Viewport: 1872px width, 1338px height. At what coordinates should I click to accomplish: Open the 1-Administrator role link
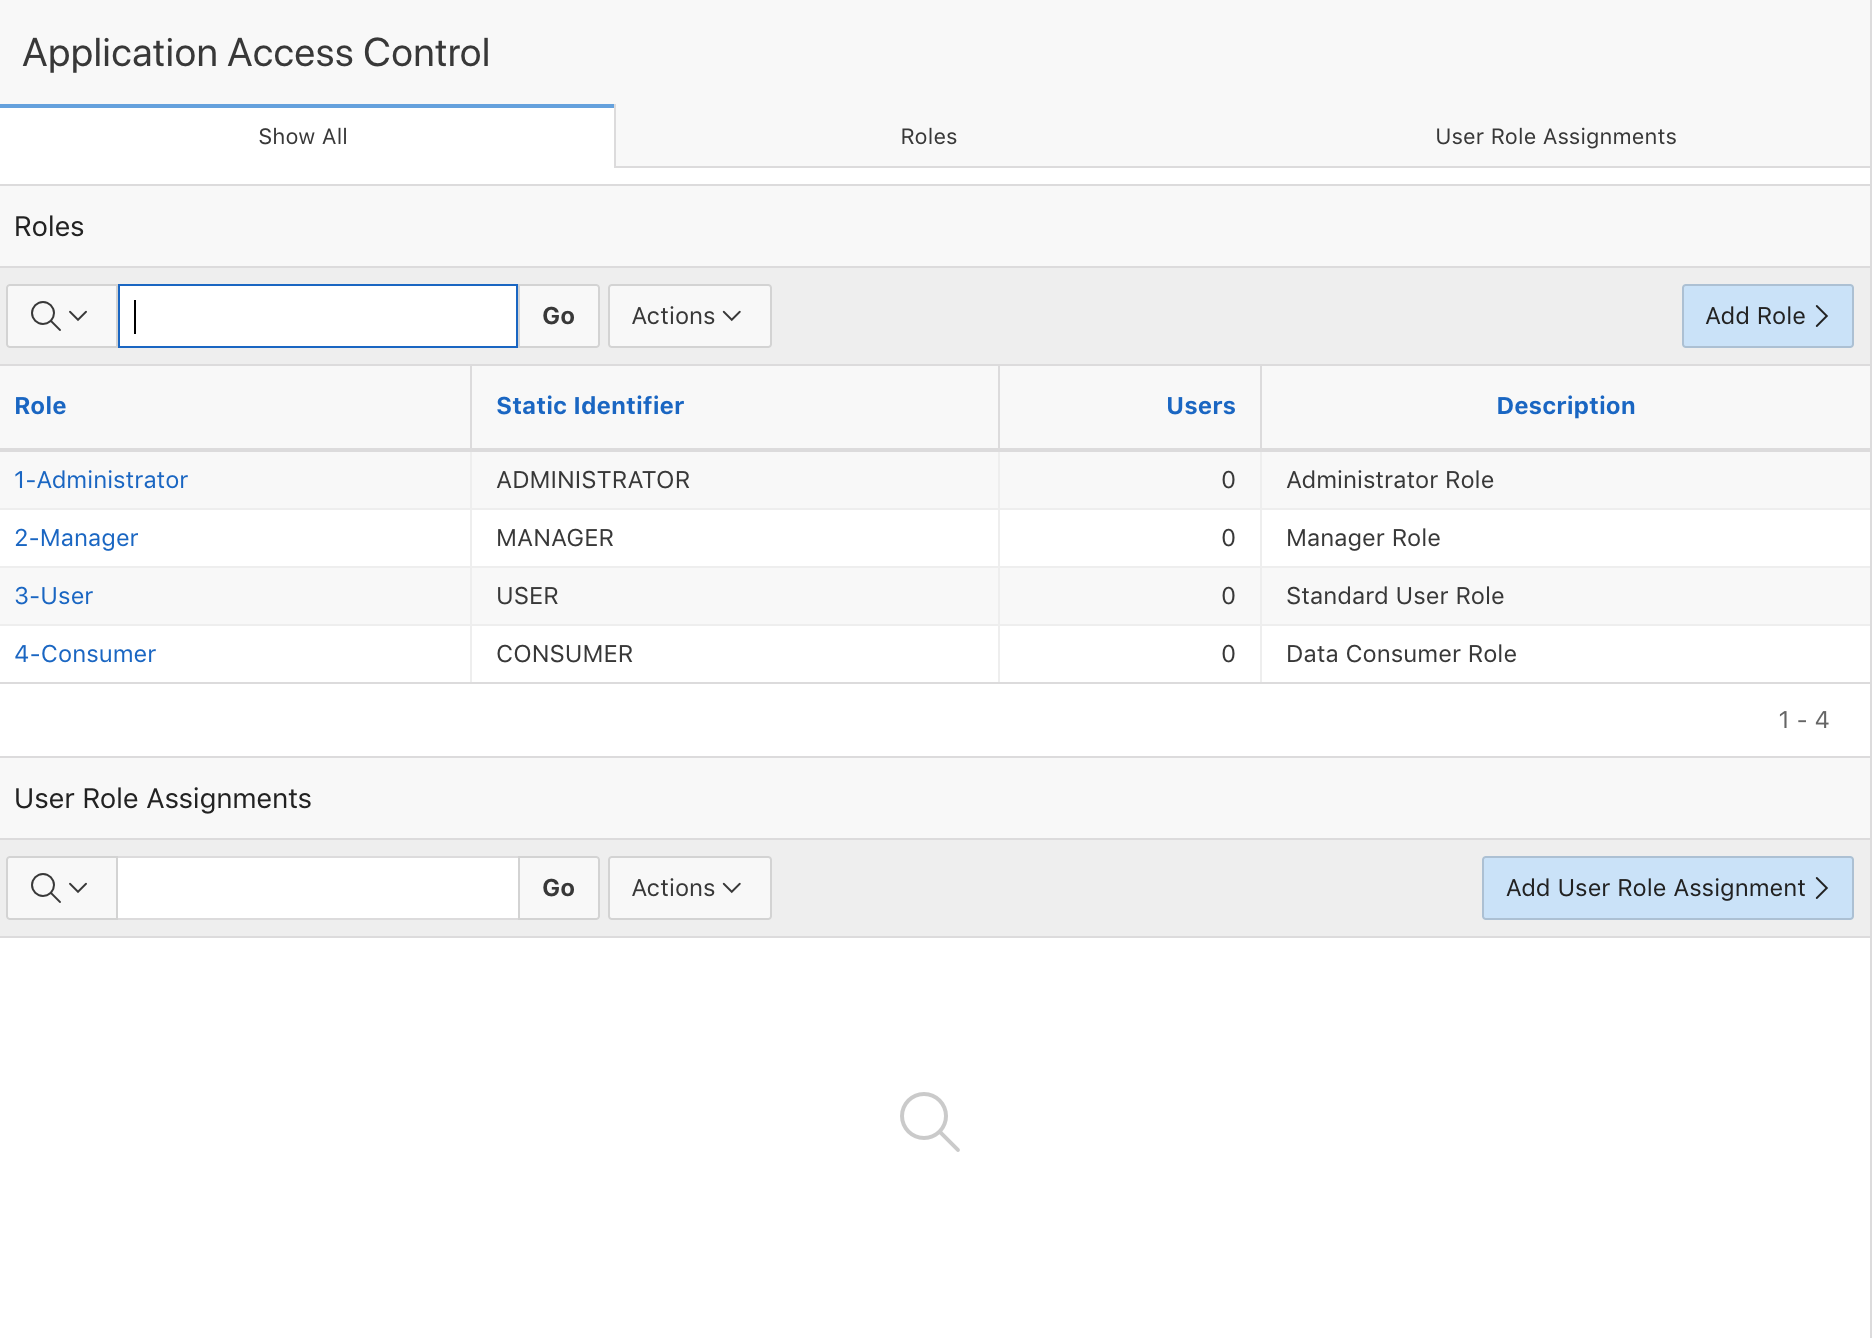101,480
